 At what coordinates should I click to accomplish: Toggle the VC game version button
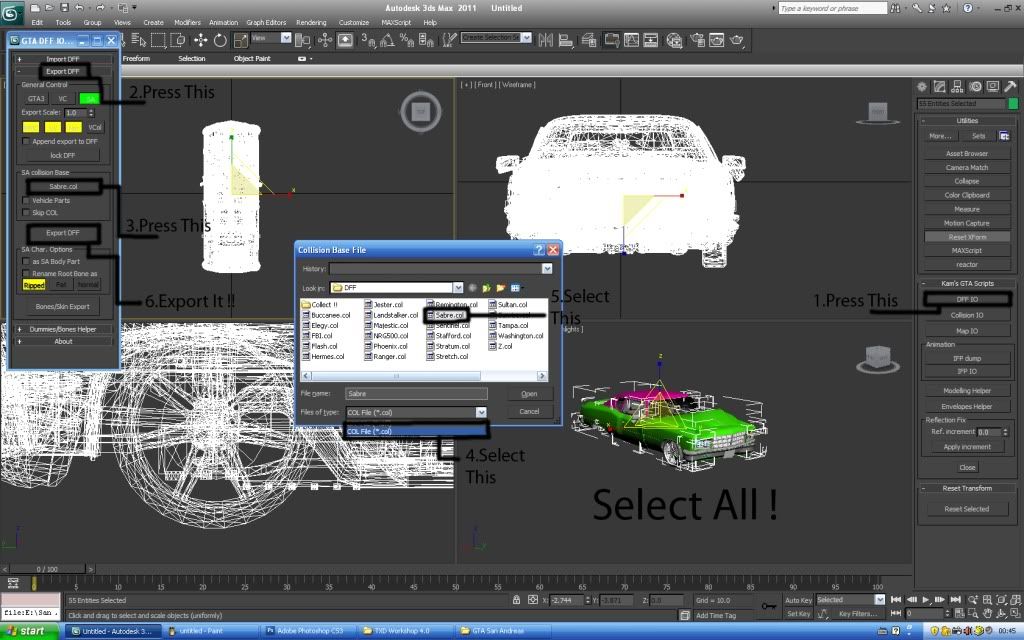63,99
